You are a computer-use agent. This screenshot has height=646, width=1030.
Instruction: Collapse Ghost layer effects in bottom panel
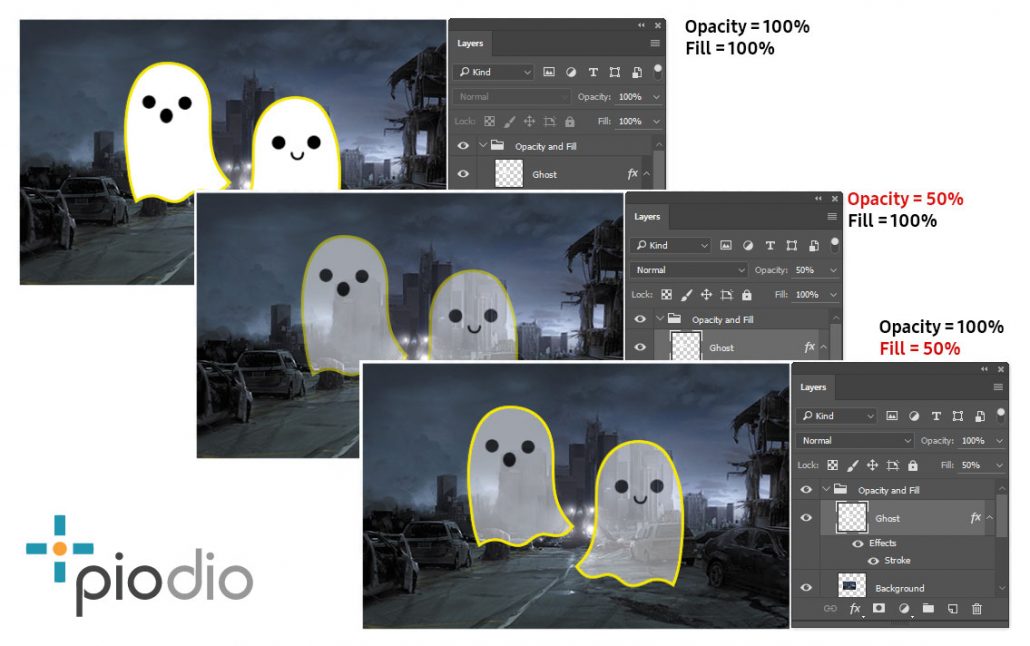(989, 518)
